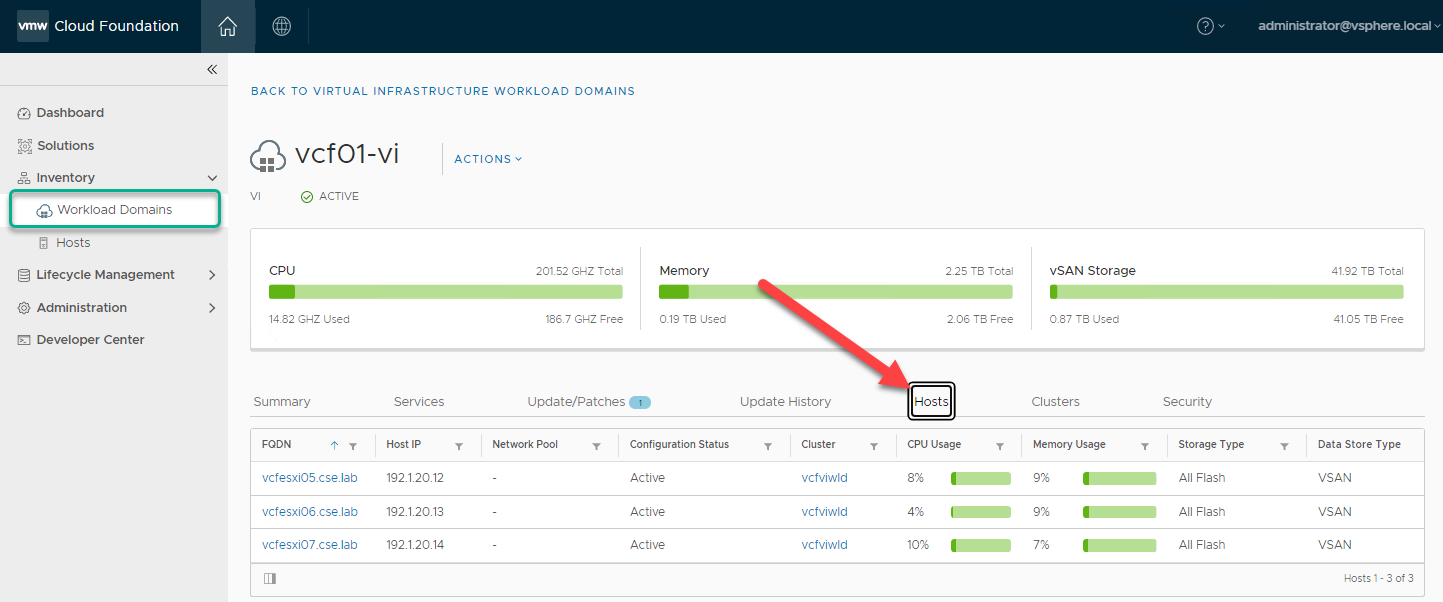Open the ACTIONS dropdown

tap(488, 159)
